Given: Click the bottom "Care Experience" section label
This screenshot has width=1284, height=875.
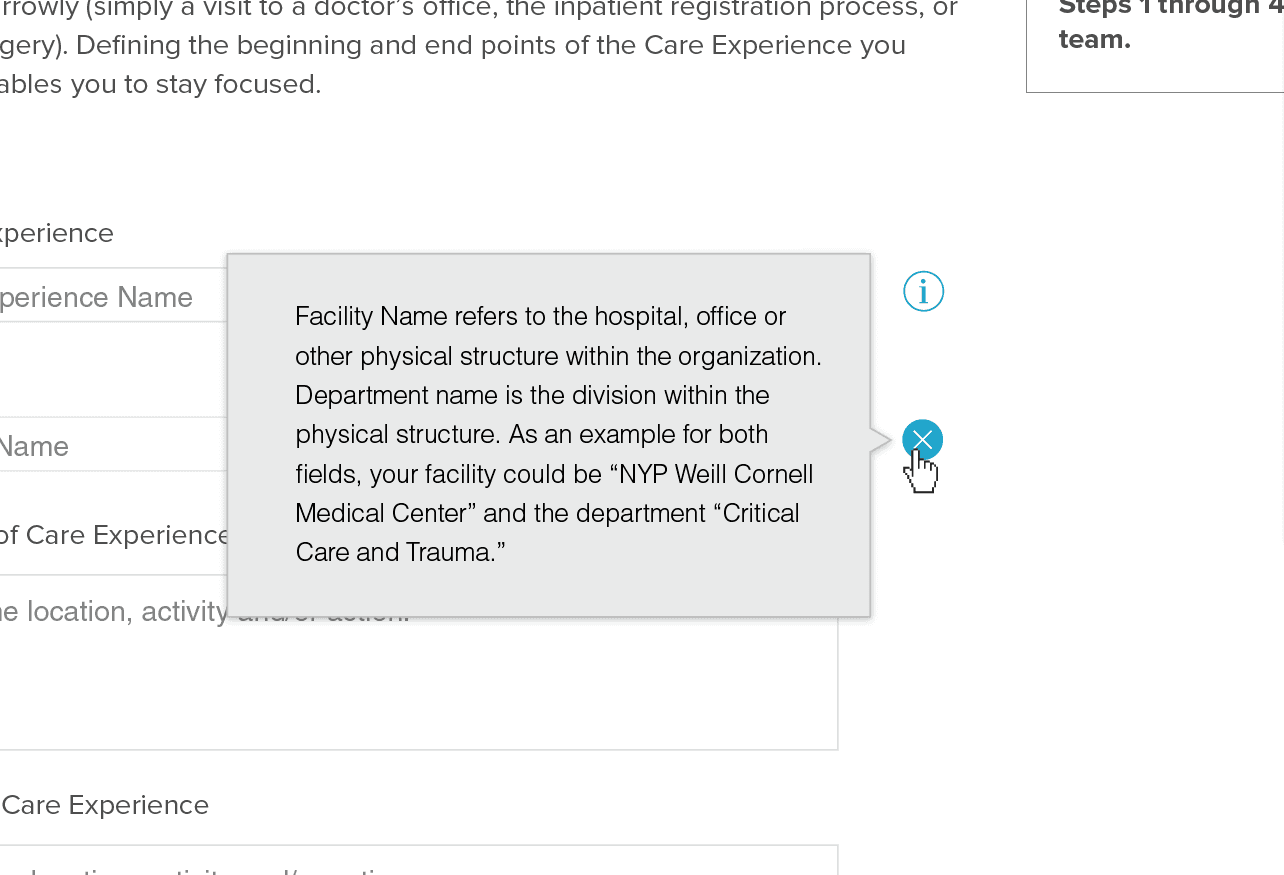Looking at the screenshot, I should tap(105, 805).
